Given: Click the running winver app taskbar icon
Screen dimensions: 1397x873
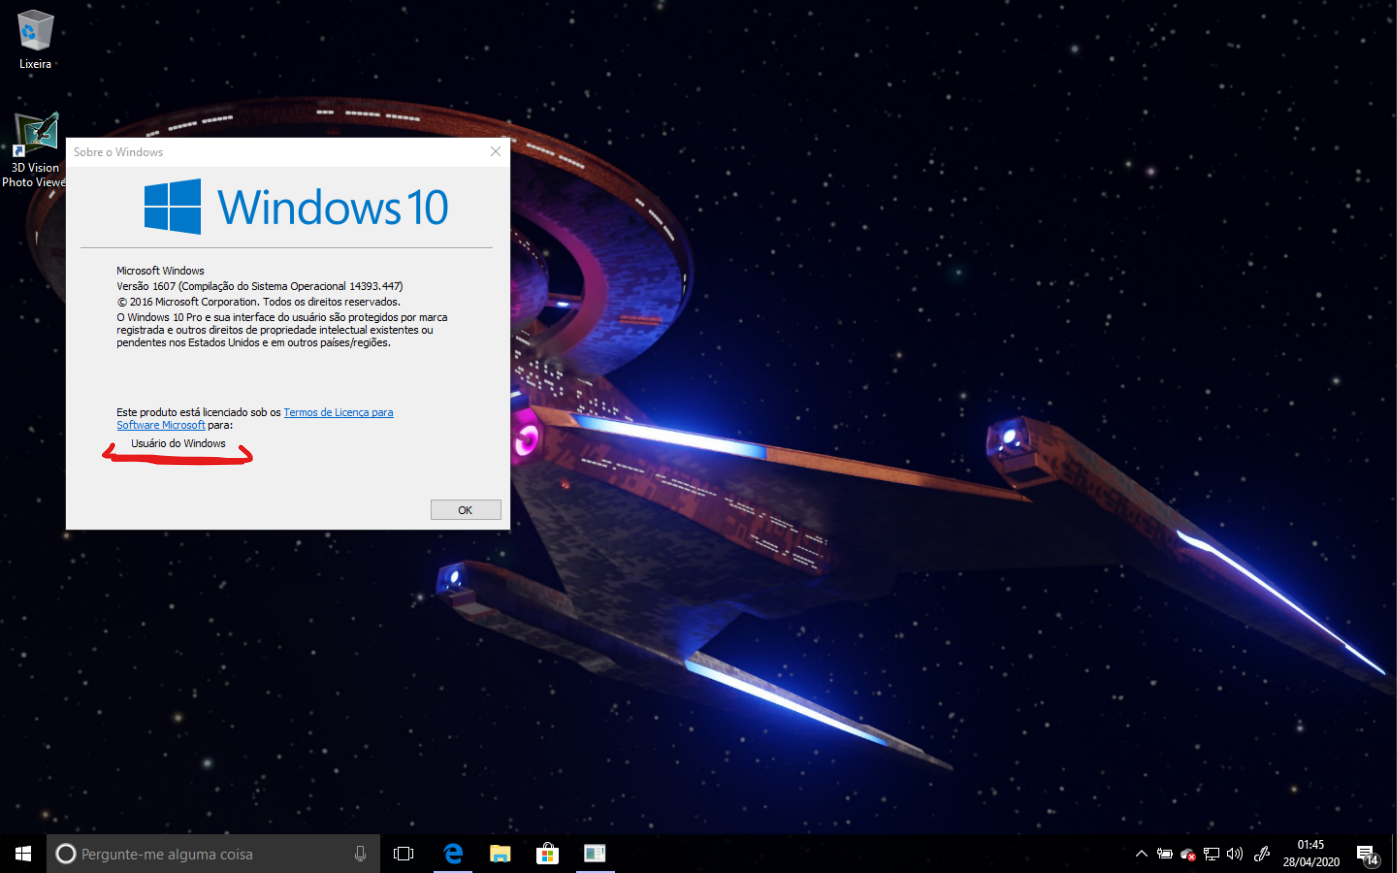Looking at the screenshot, I should click(x=595, y=854).
